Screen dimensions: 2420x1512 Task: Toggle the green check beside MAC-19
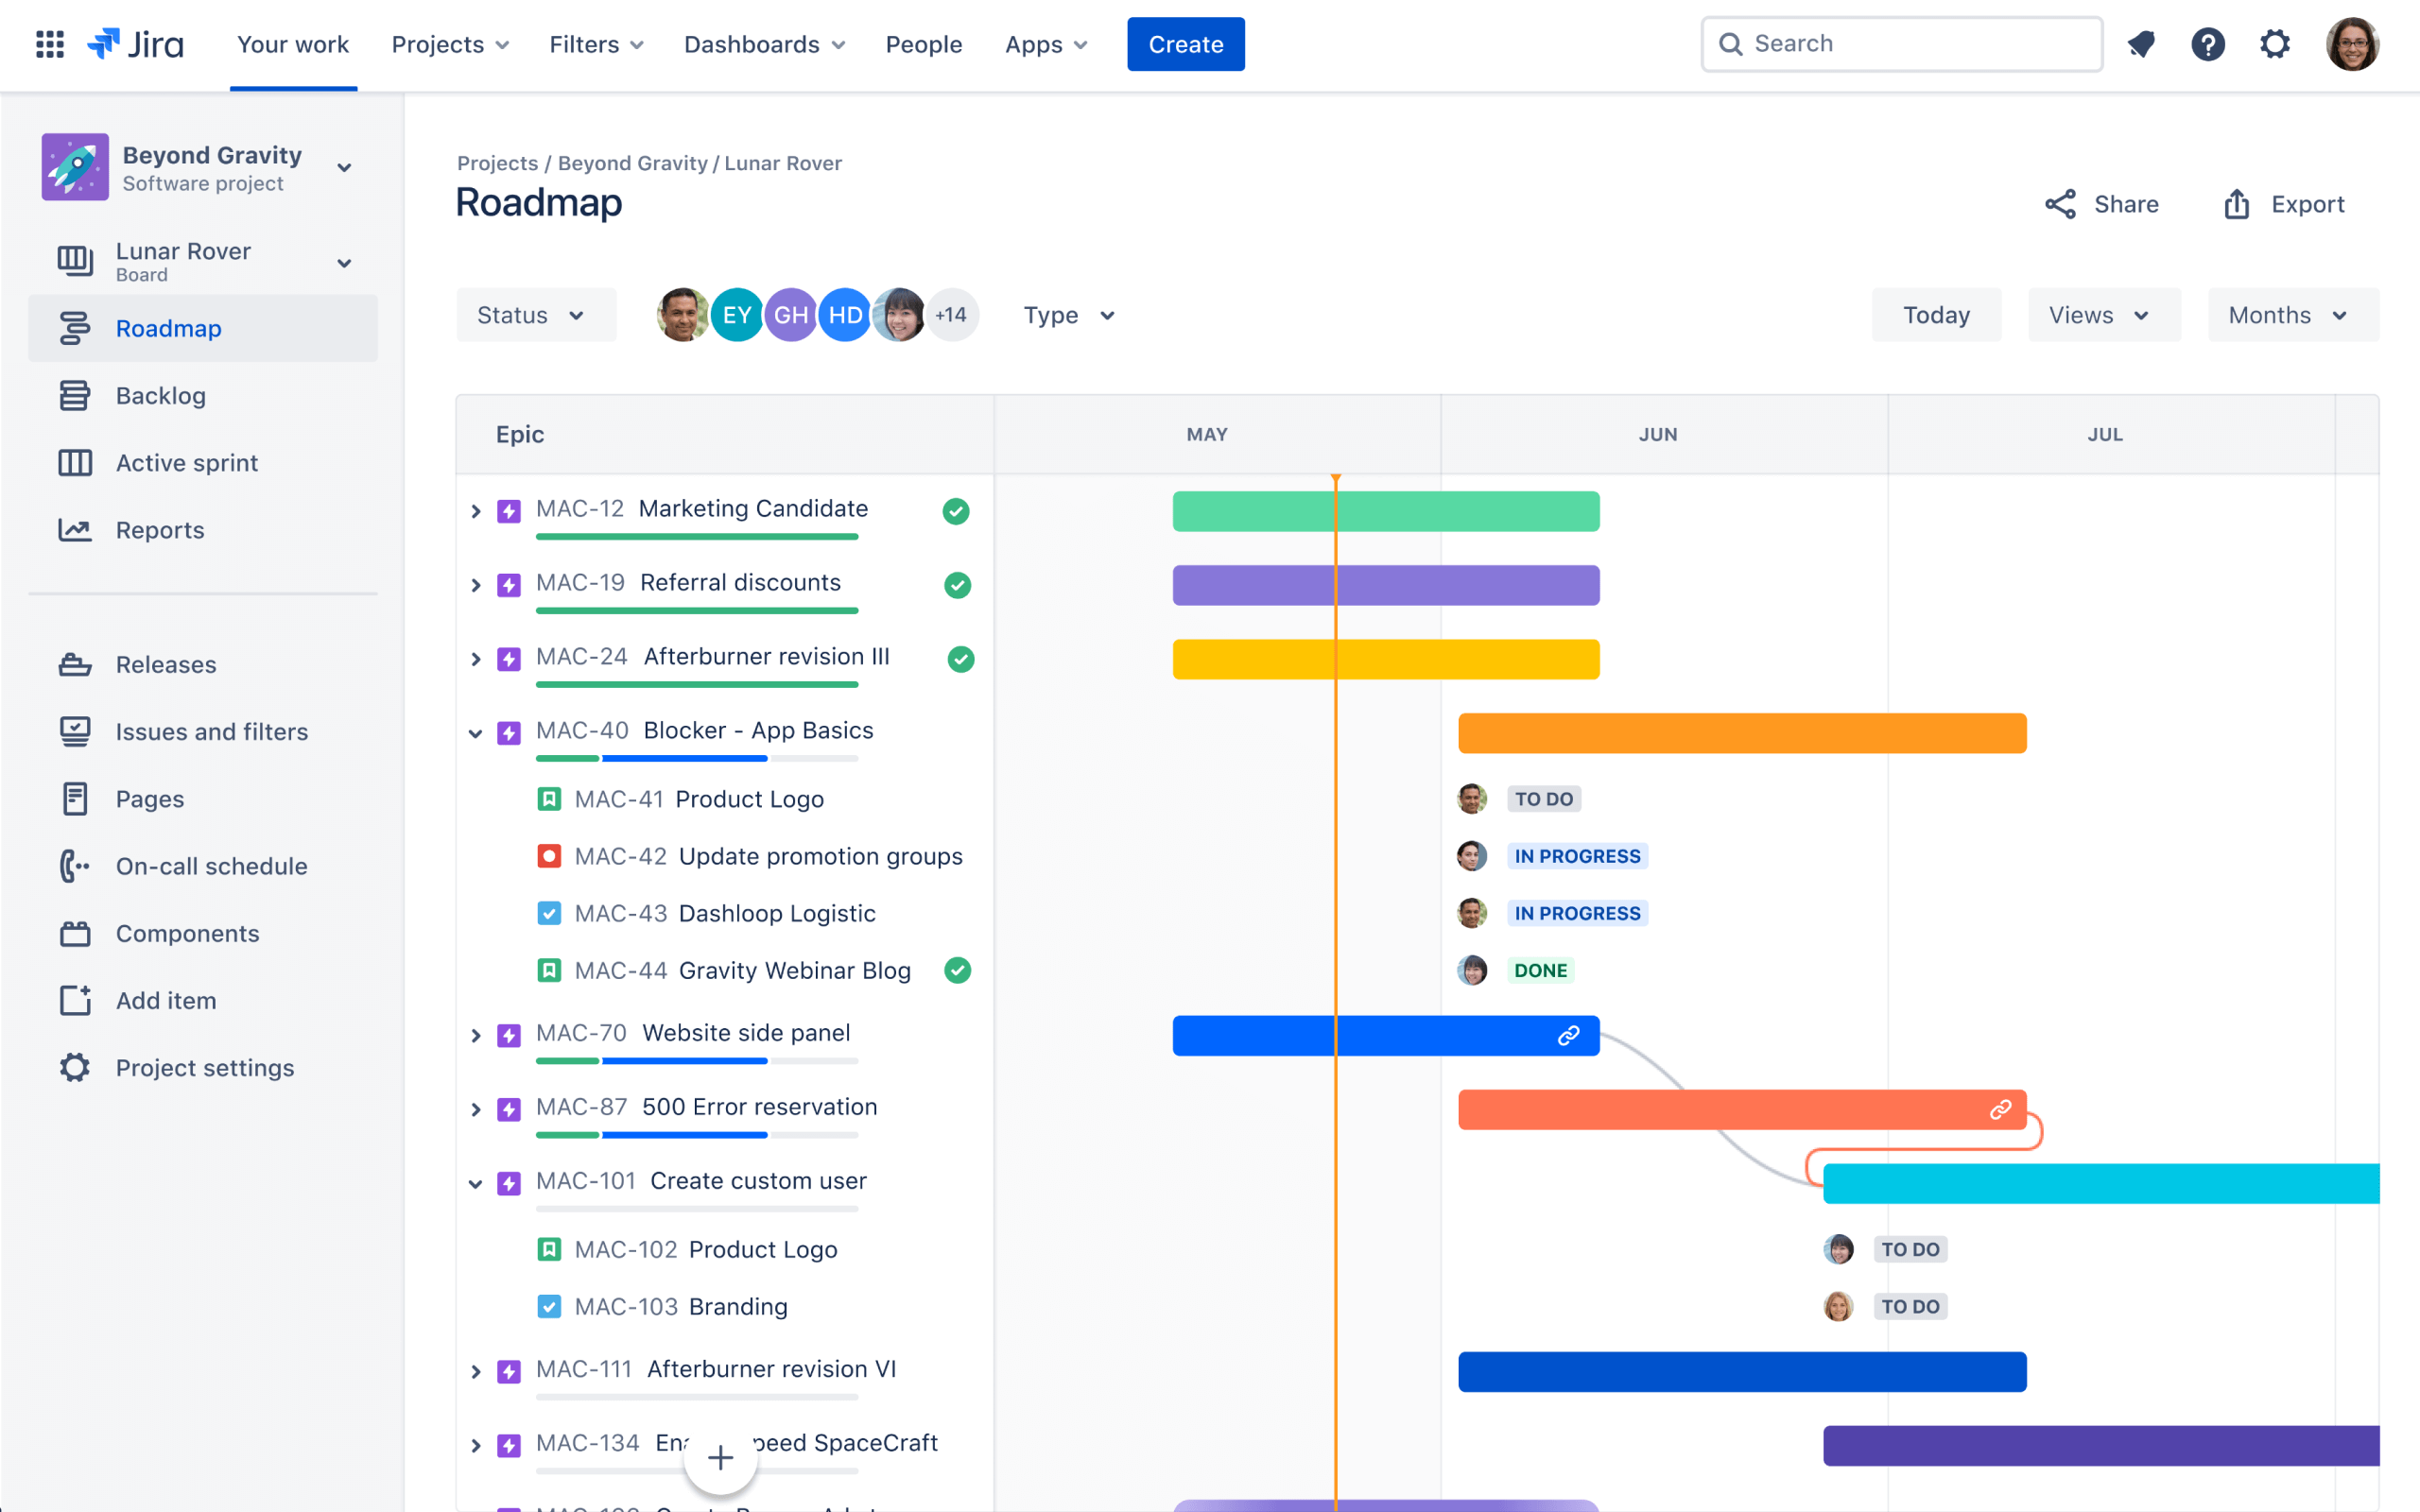coord(956,585)
